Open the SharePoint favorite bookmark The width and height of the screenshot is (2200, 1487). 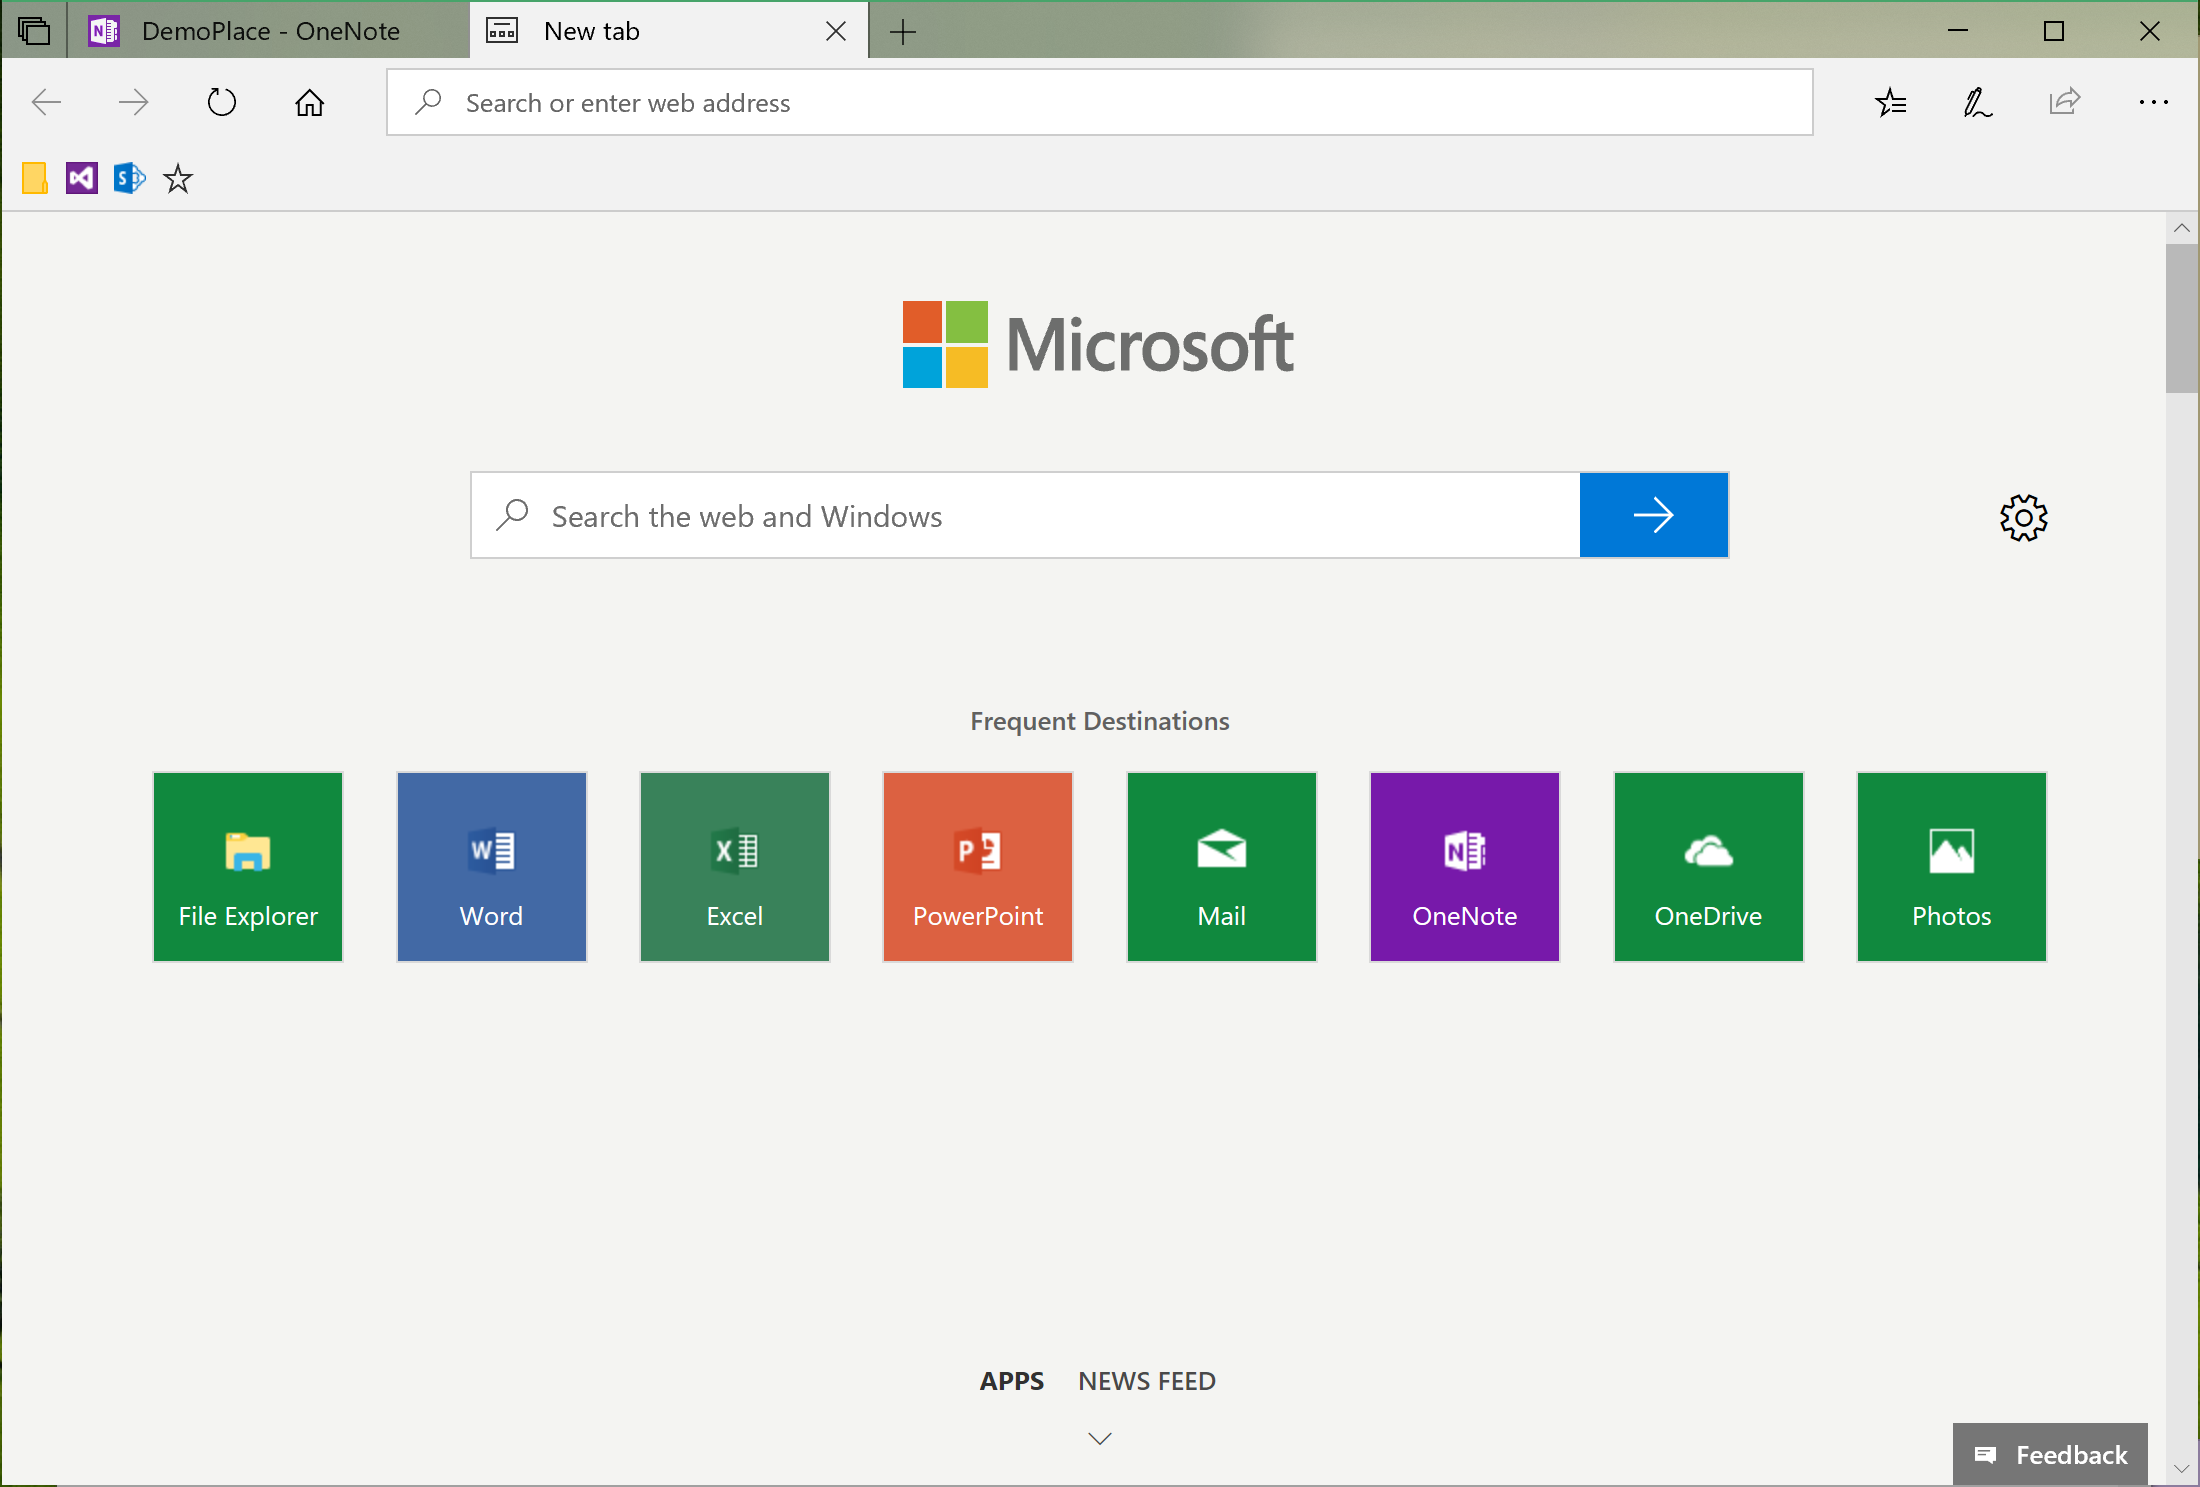tap(128, 177)
